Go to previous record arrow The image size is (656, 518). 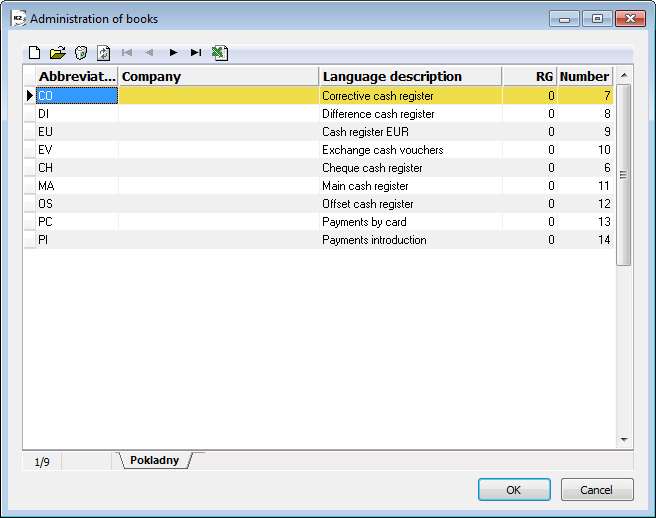point(149,52)
